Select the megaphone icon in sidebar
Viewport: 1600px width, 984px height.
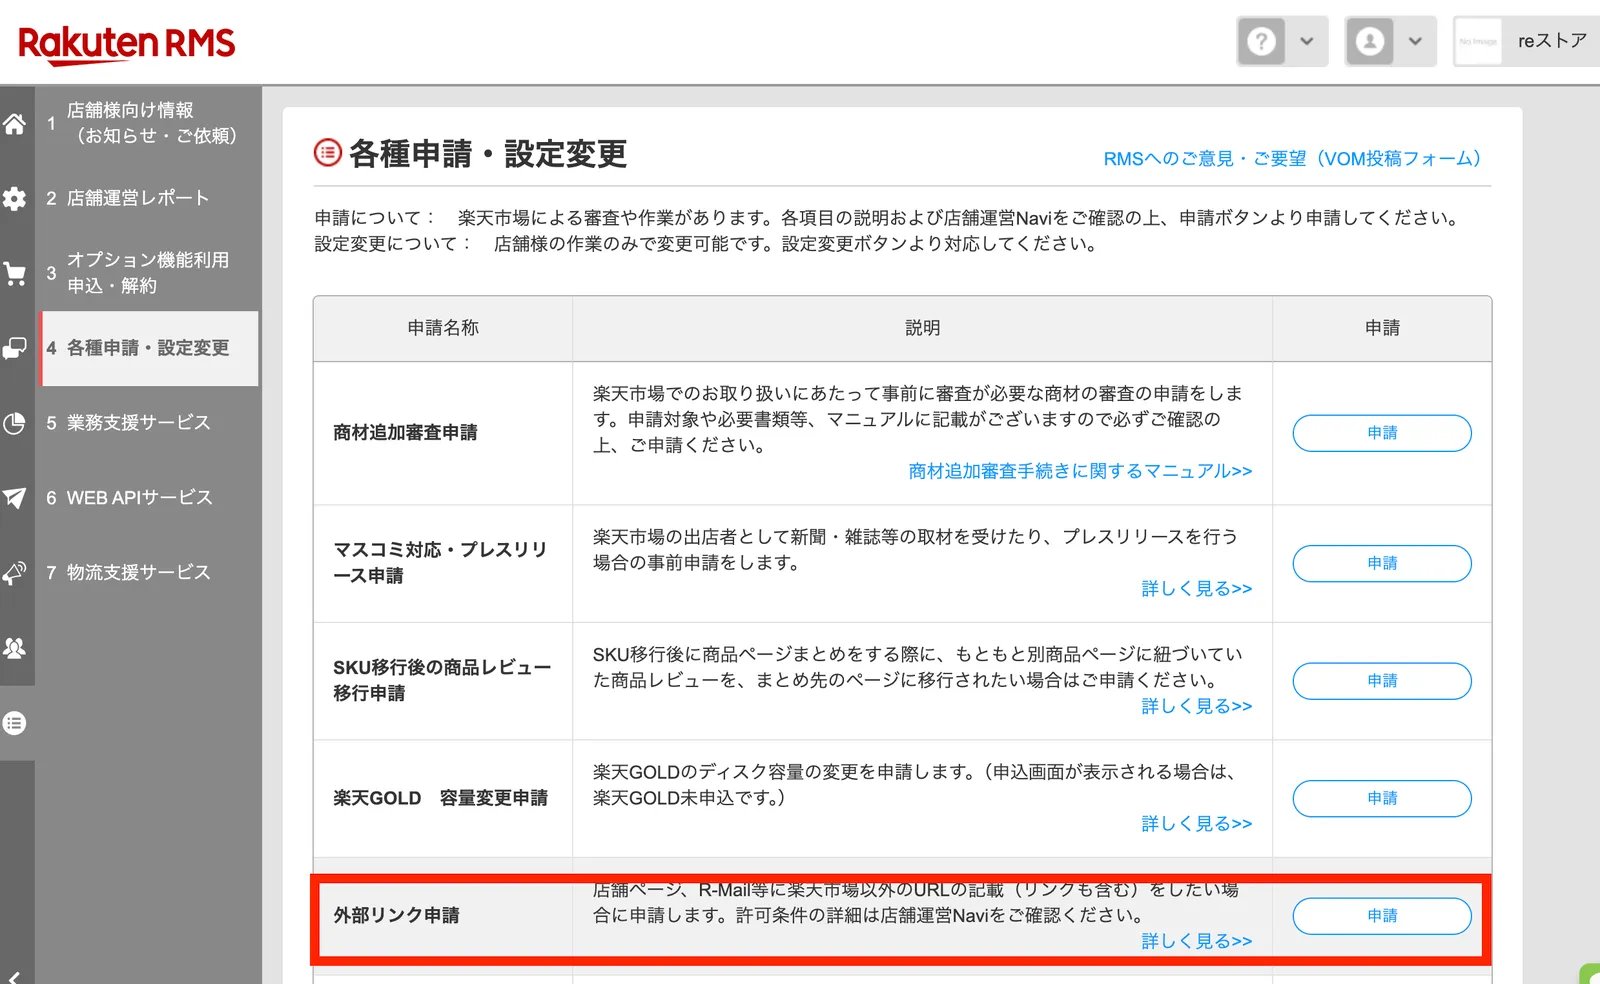pyautogui.click(x=14, y=573)
